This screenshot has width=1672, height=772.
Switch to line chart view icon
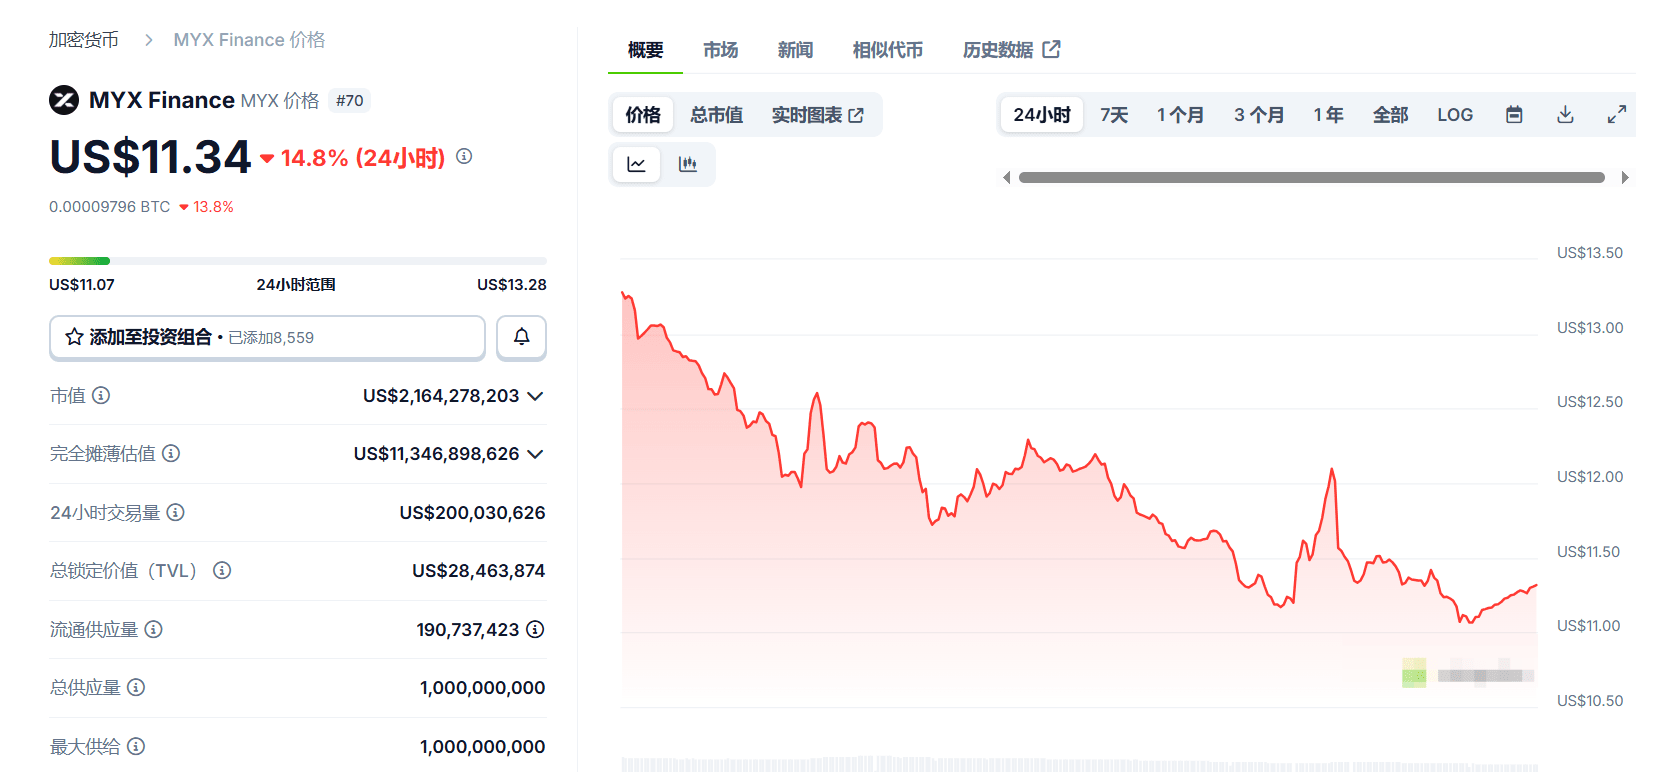(x=636, y=164)
